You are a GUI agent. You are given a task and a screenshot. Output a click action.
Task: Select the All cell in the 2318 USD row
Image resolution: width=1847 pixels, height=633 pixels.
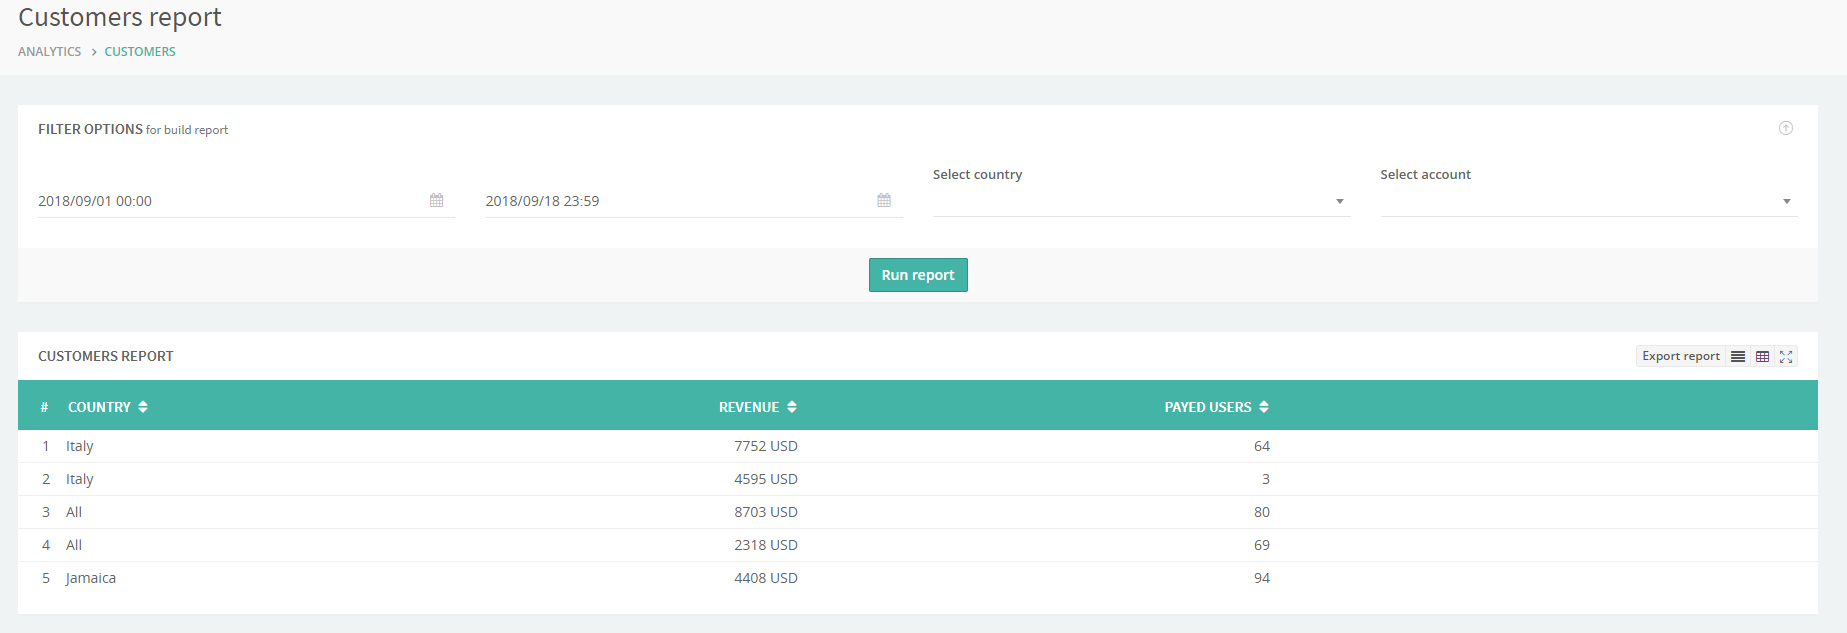click(74, 545)
